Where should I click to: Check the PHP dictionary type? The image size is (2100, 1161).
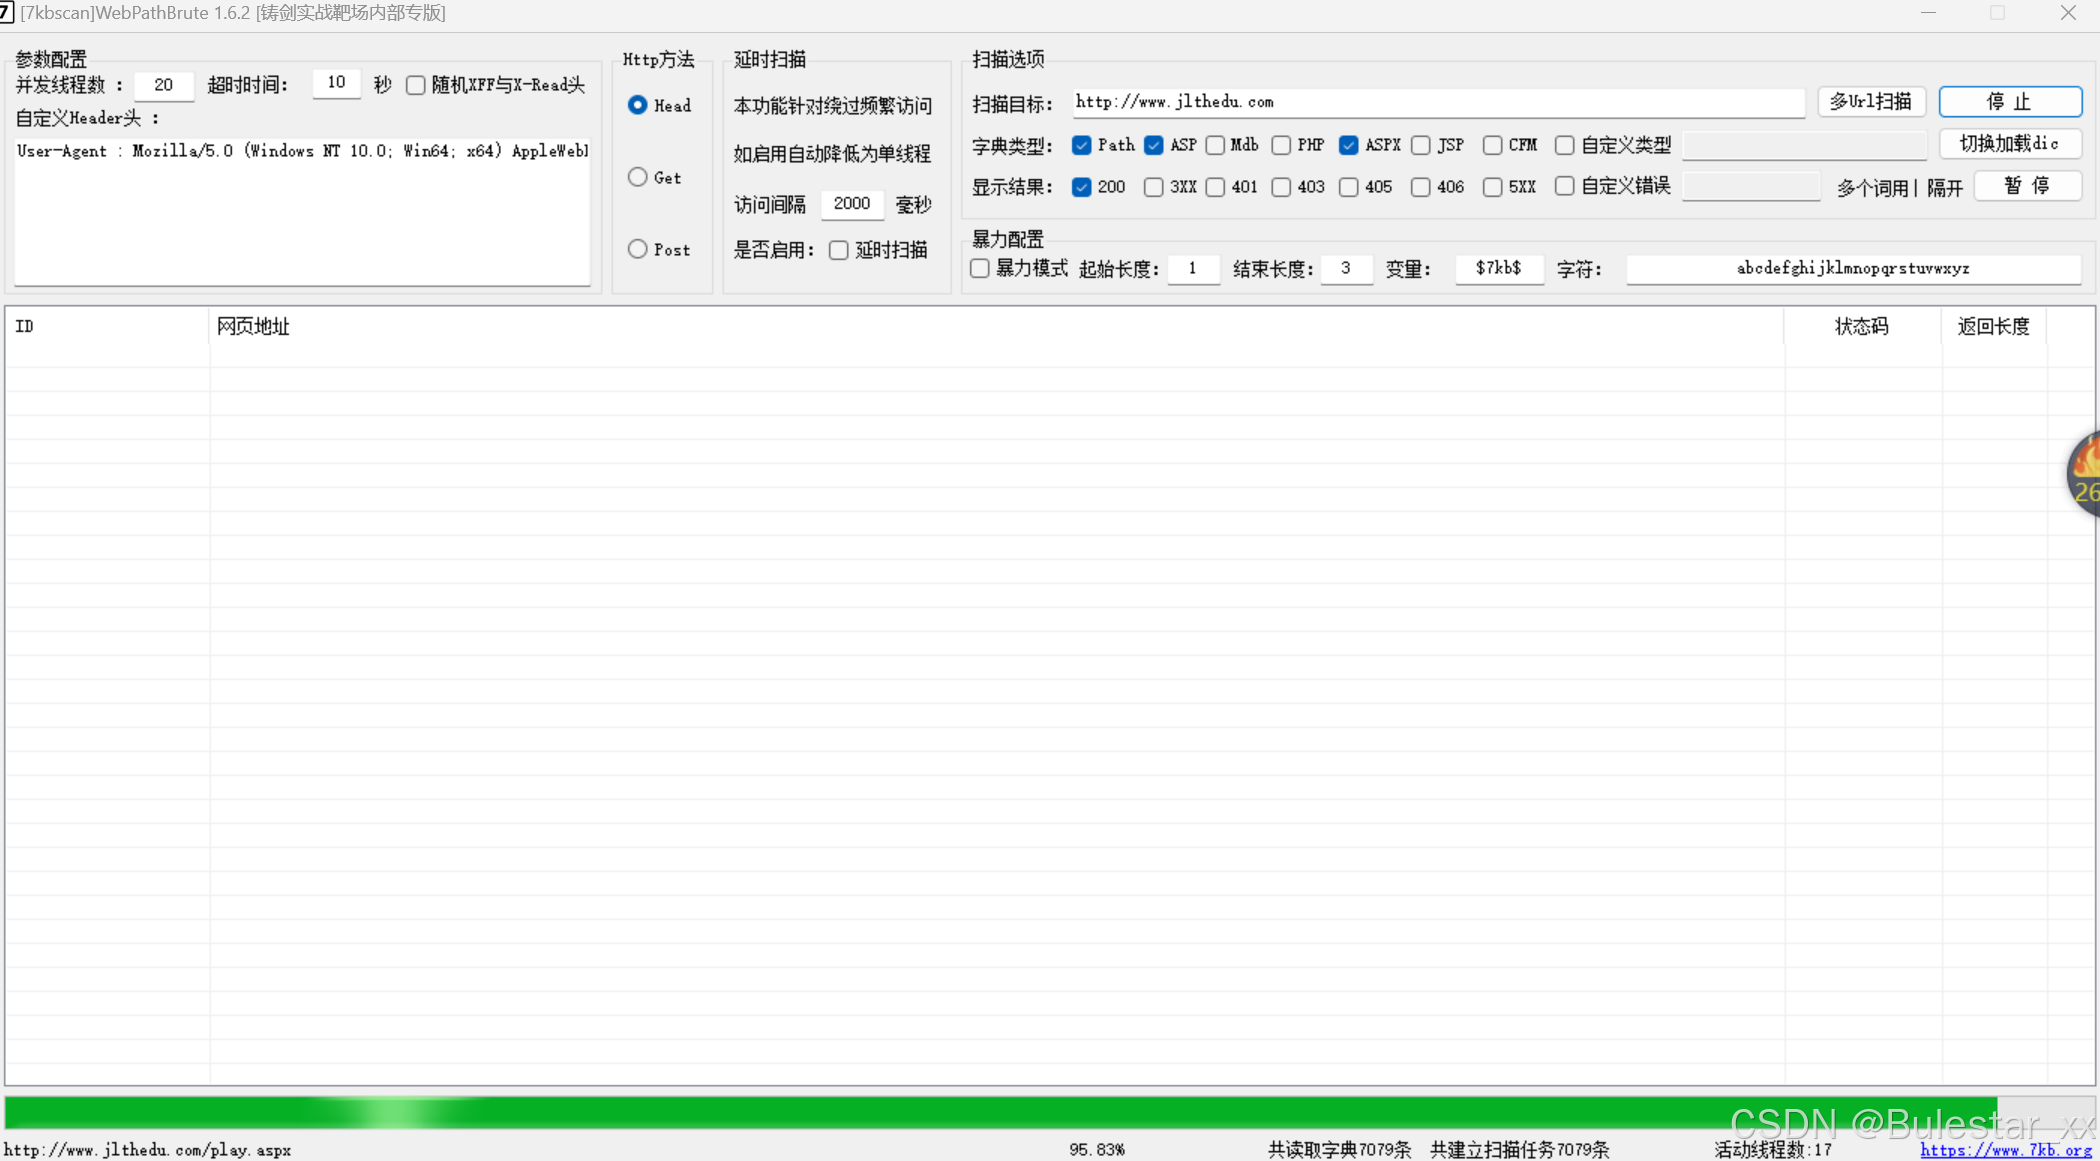pos(1281,146)
